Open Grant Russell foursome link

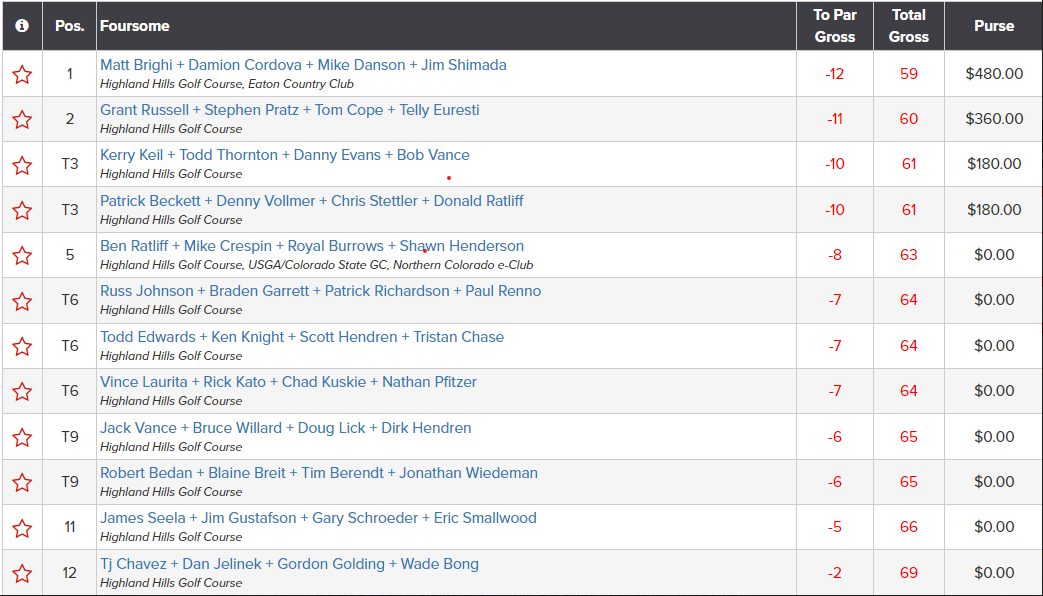[289, 110]
